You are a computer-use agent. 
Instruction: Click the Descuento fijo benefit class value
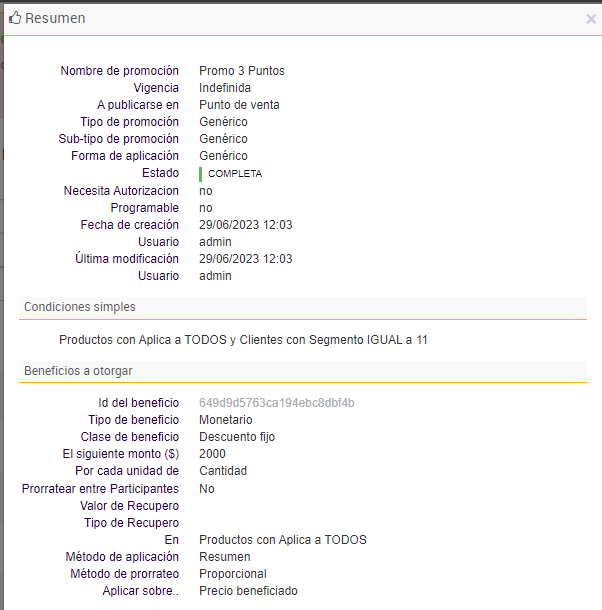(x=237, y=437)
